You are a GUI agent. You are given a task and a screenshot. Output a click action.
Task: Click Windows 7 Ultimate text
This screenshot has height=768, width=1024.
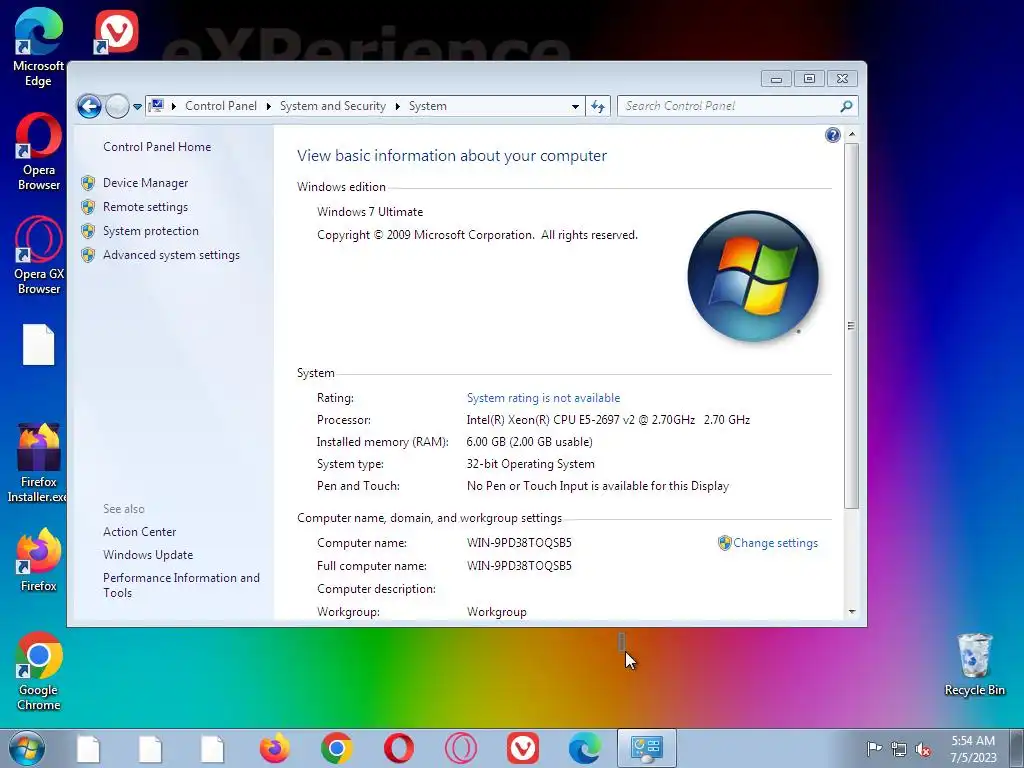coord(370,212)
